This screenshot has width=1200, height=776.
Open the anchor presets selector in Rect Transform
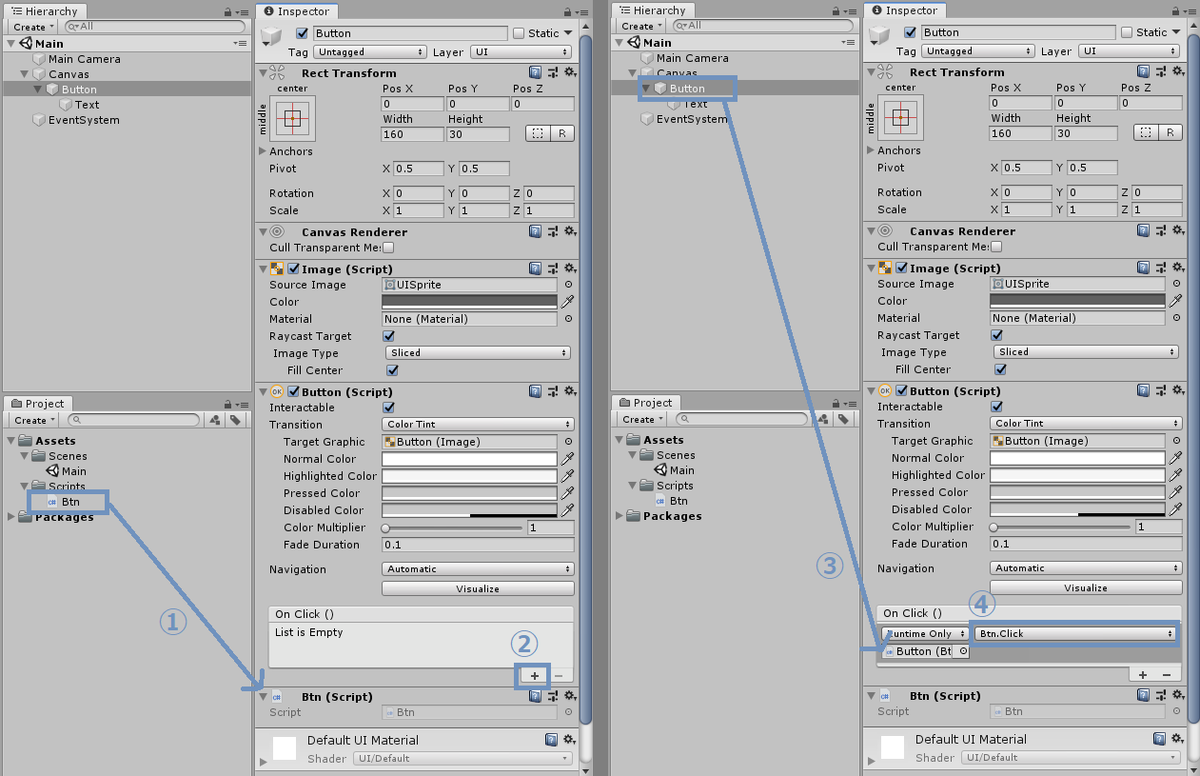pos(291,118)
